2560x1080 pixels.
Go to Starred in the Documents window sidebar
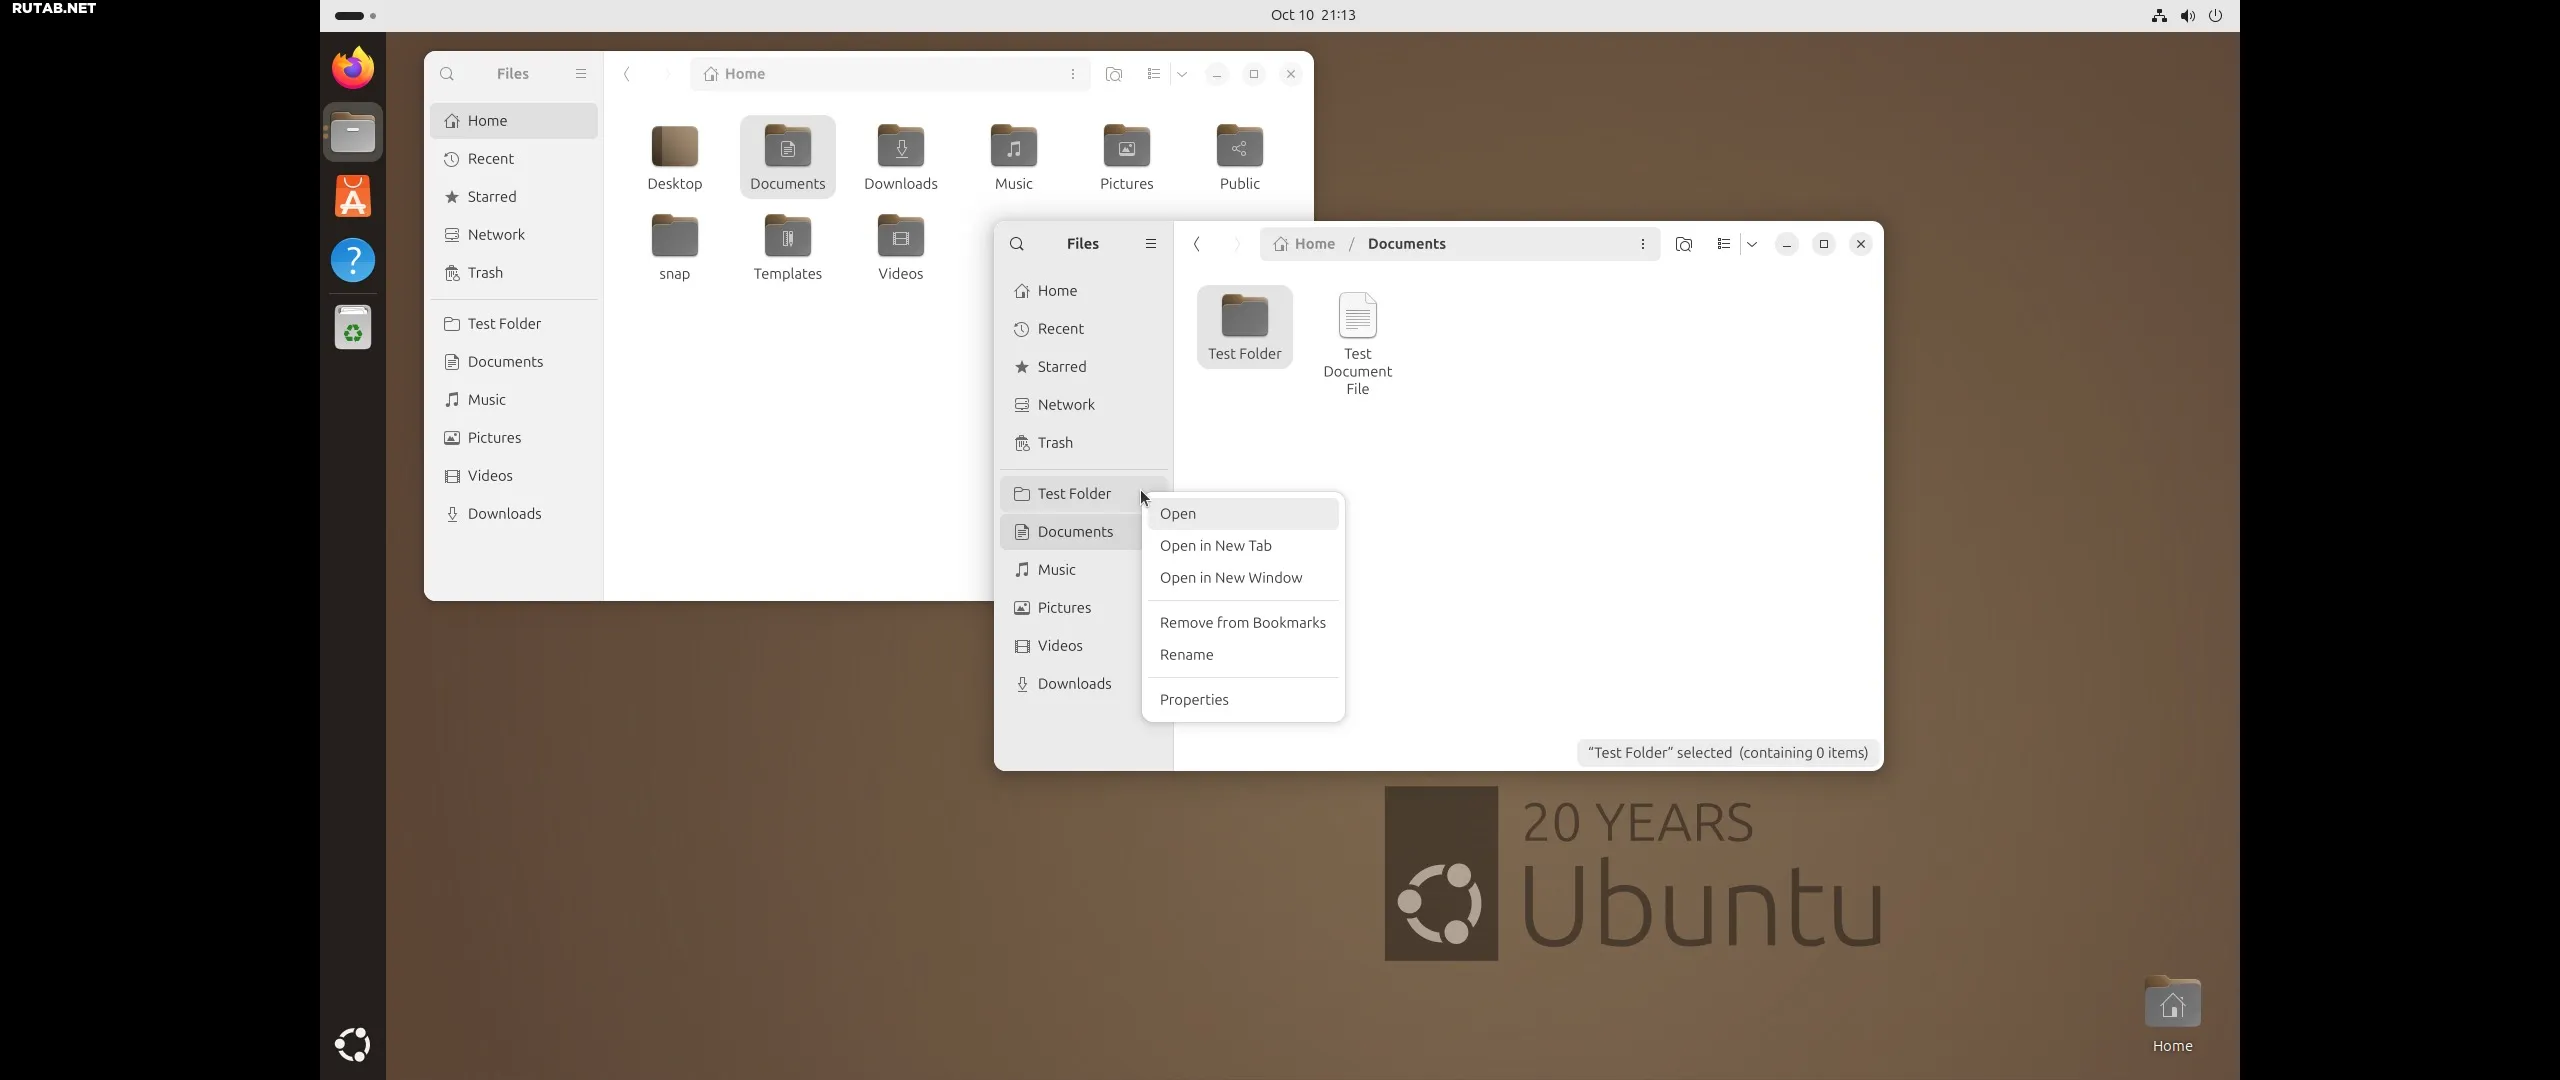tap(1084, 367)
